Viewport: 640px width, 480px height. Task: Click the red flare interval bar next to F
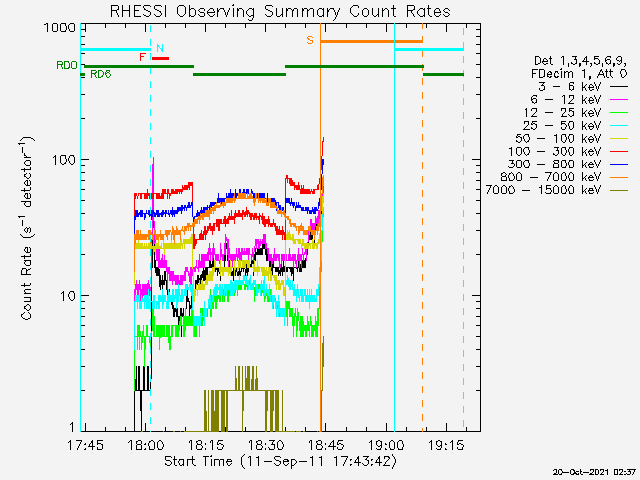pyautogui.click(x=160, y=58)
